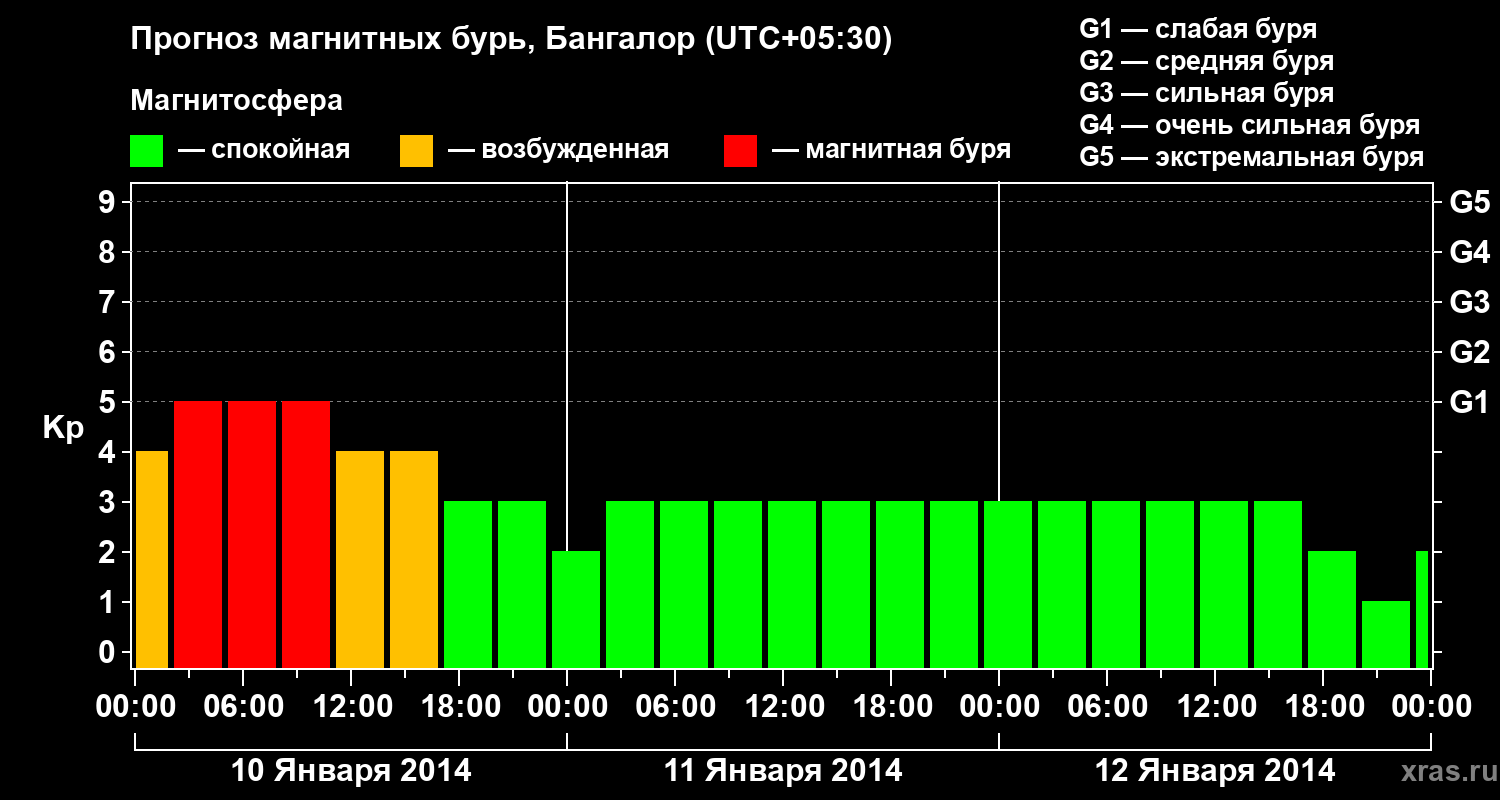Click the narrow orange Kp 4 bar starting at 00:00 on 10 Января
This screenshot has height=800, width=1500.
pyautogui.click(x=151, y=559)
